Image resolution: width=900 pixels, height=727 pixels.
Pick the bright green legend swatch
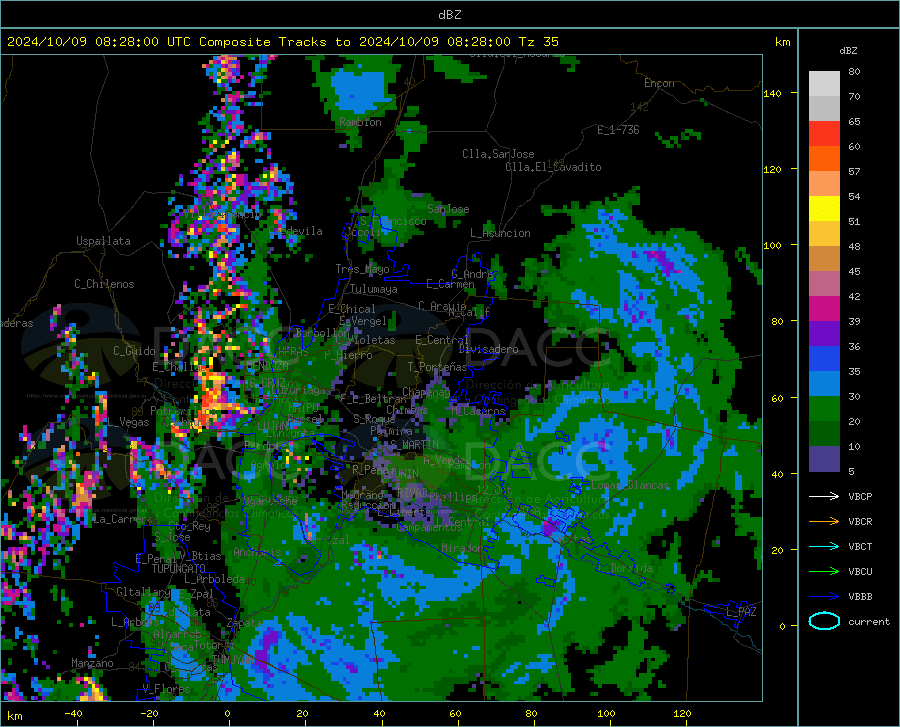tap(824, 409)
